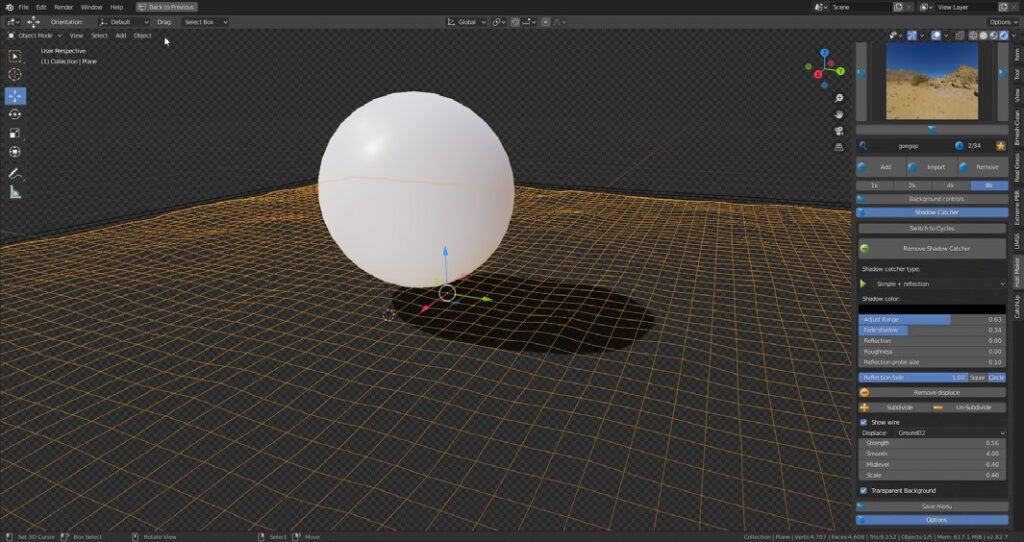Click the navigation axis gizmo
The image size is (1024, 542).
click(x=824, y=68)
